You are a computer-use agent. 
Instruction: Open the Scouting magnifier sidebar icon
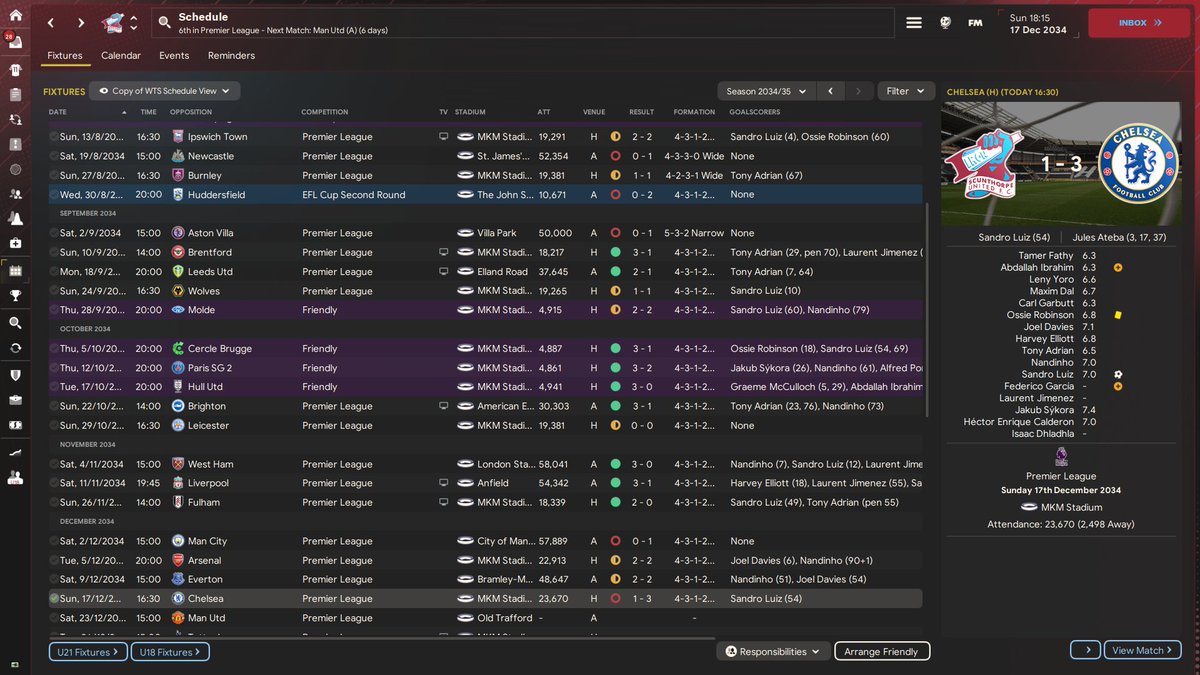coord(15,323)
